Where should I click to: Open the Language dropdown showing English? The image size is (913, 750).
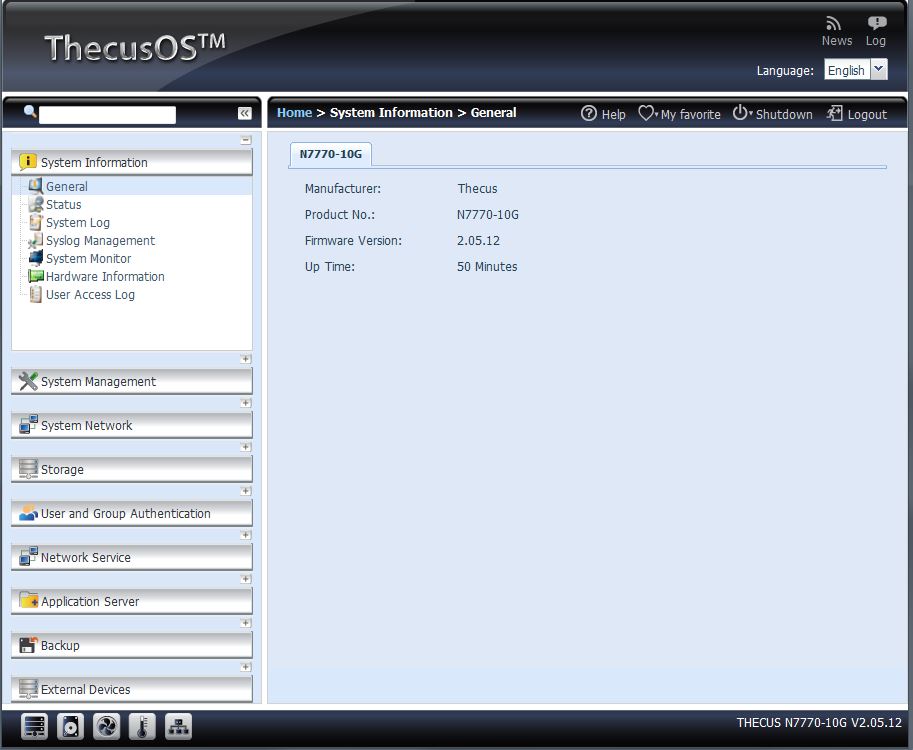click(855, 70)
